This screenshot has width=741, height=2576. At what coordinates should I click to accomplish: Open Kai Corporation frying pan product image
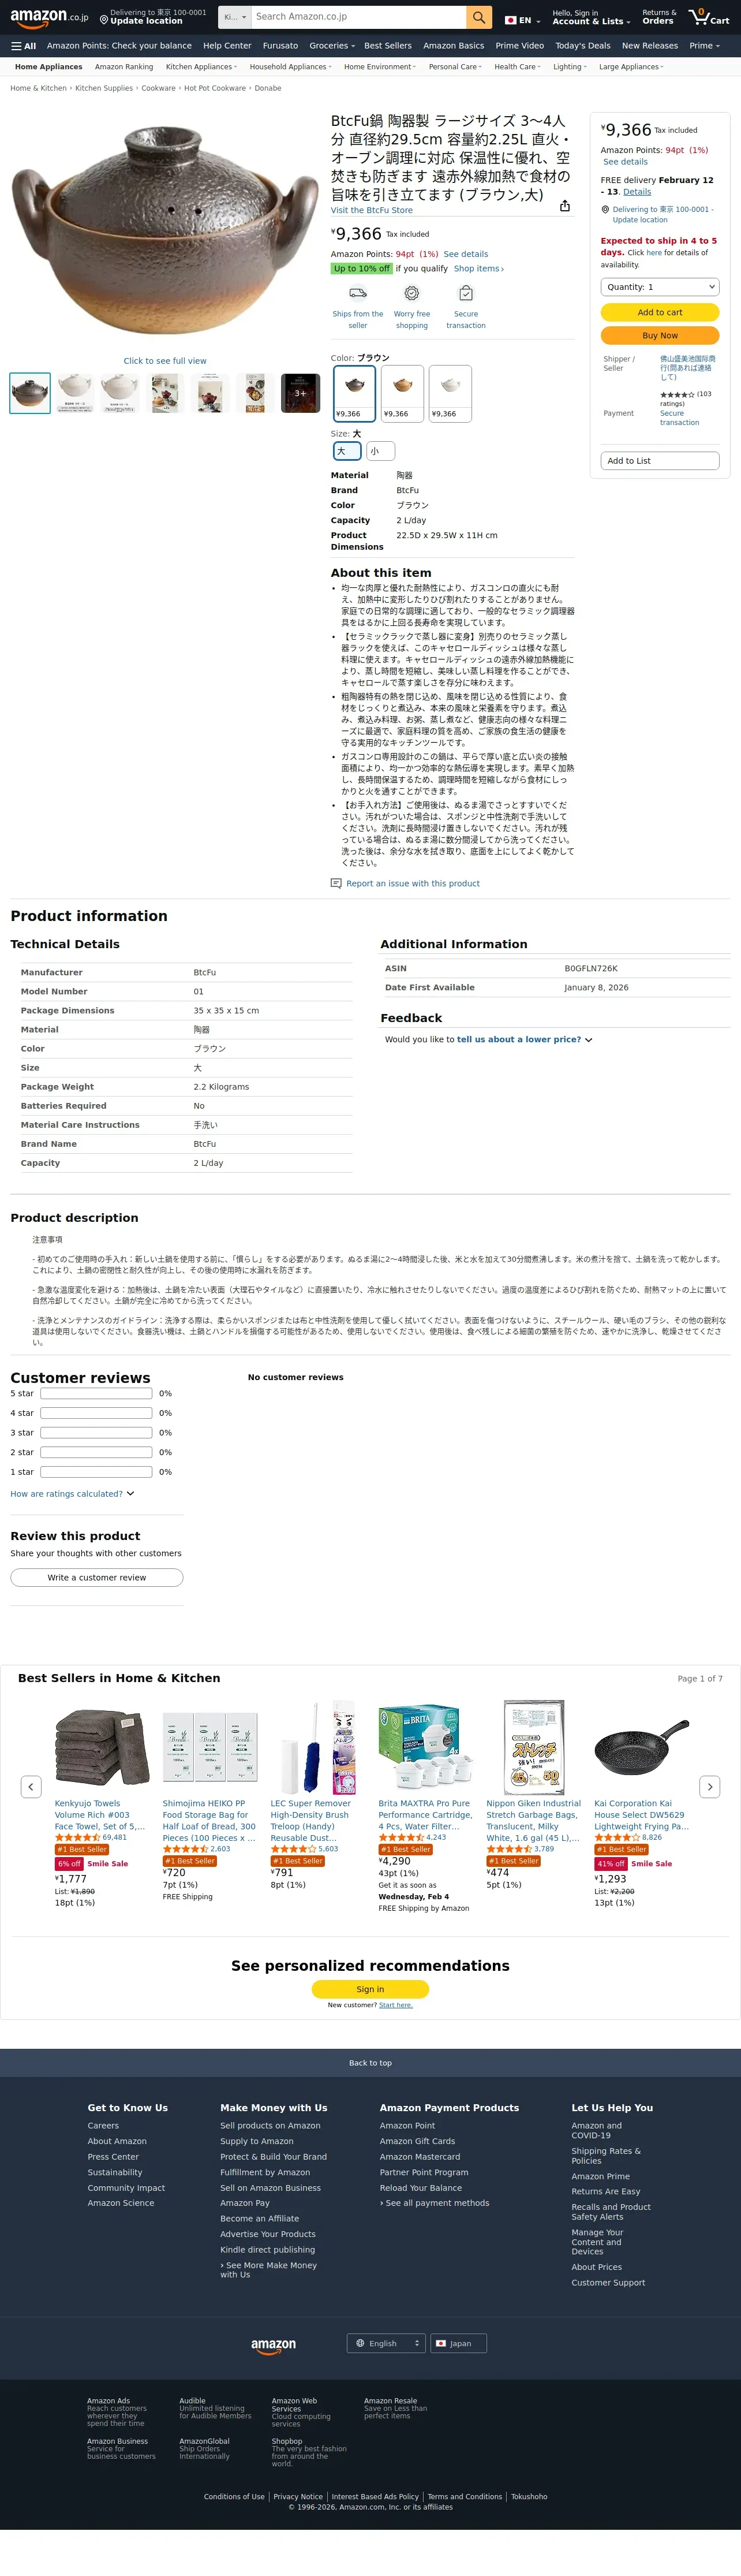click(x=642, y=1749)
